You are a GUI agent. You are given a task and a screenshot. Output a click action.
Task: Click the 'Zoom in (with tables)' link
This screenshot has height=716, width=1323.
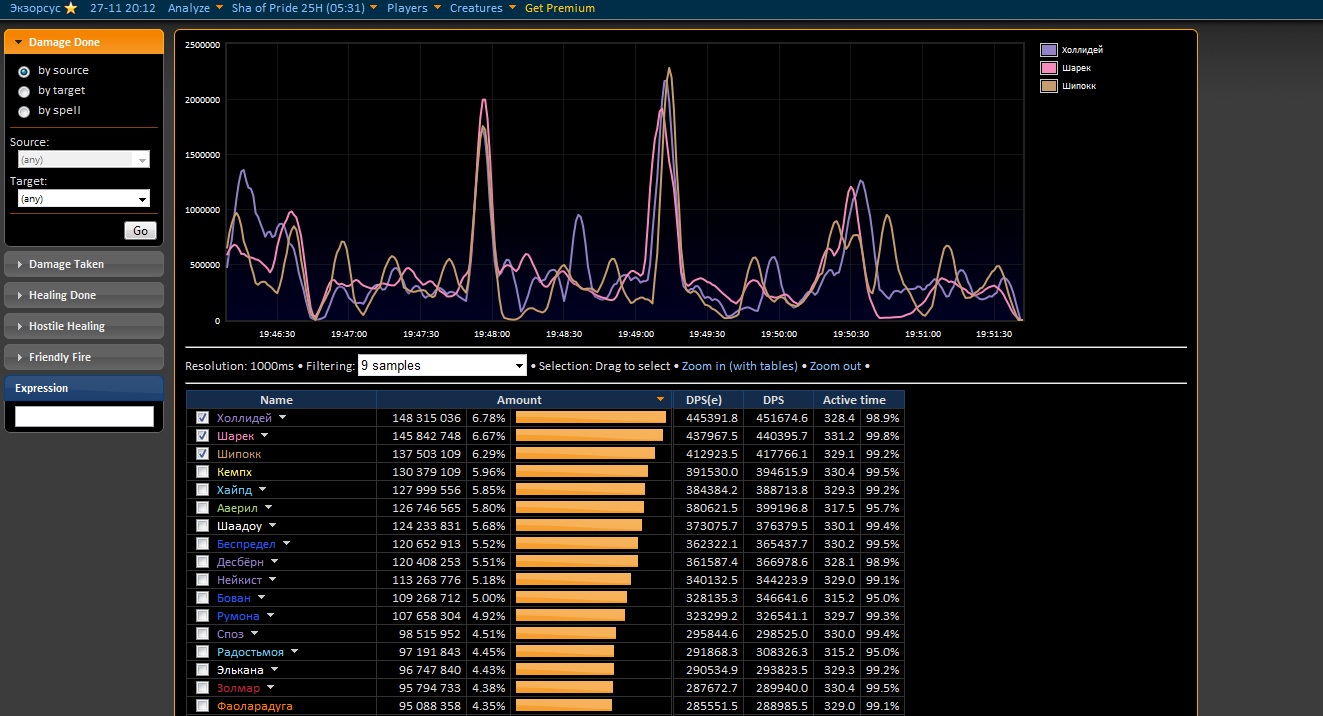[x=740, y=366]
